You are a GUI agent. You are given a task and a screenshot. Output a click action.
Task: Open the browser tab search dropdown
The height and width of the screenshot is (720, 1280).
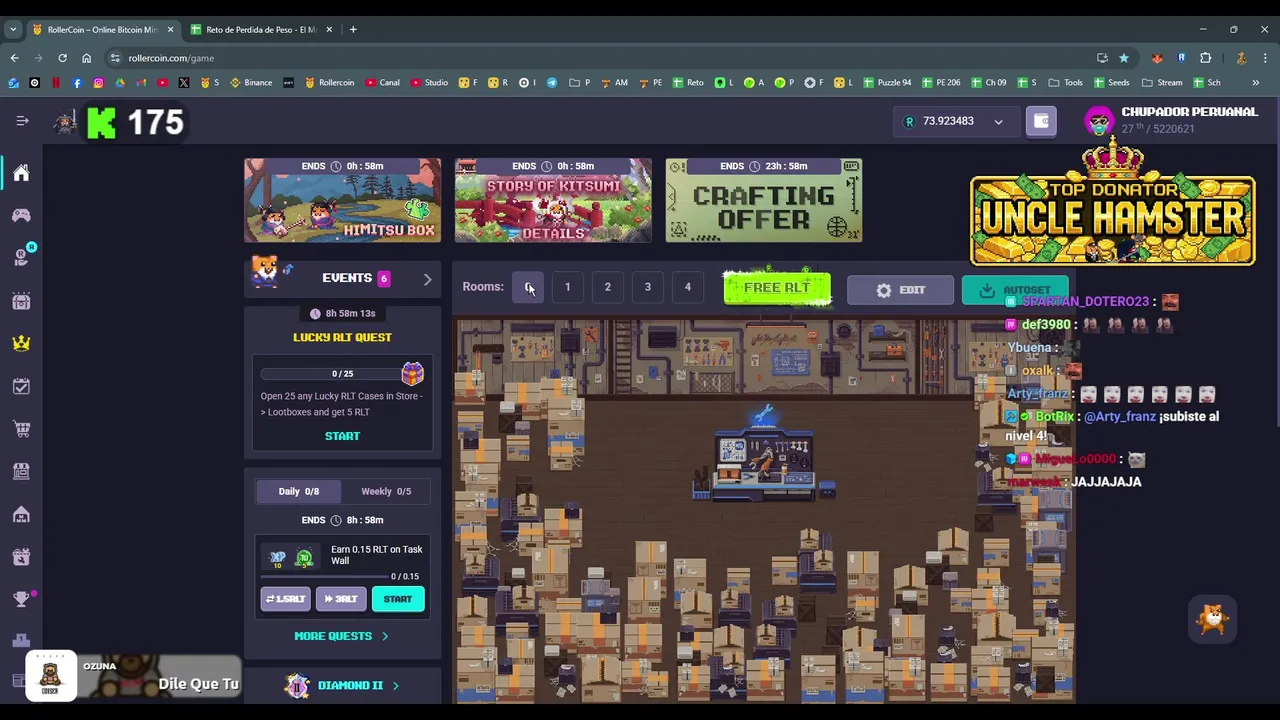(13, 29)
